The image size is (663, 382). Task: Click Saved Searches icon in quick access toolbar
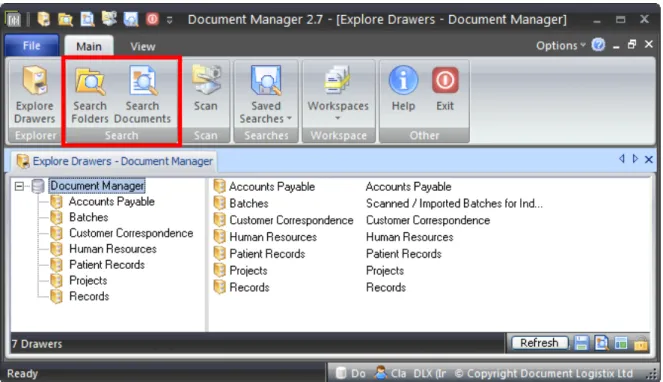pos(131,19)
